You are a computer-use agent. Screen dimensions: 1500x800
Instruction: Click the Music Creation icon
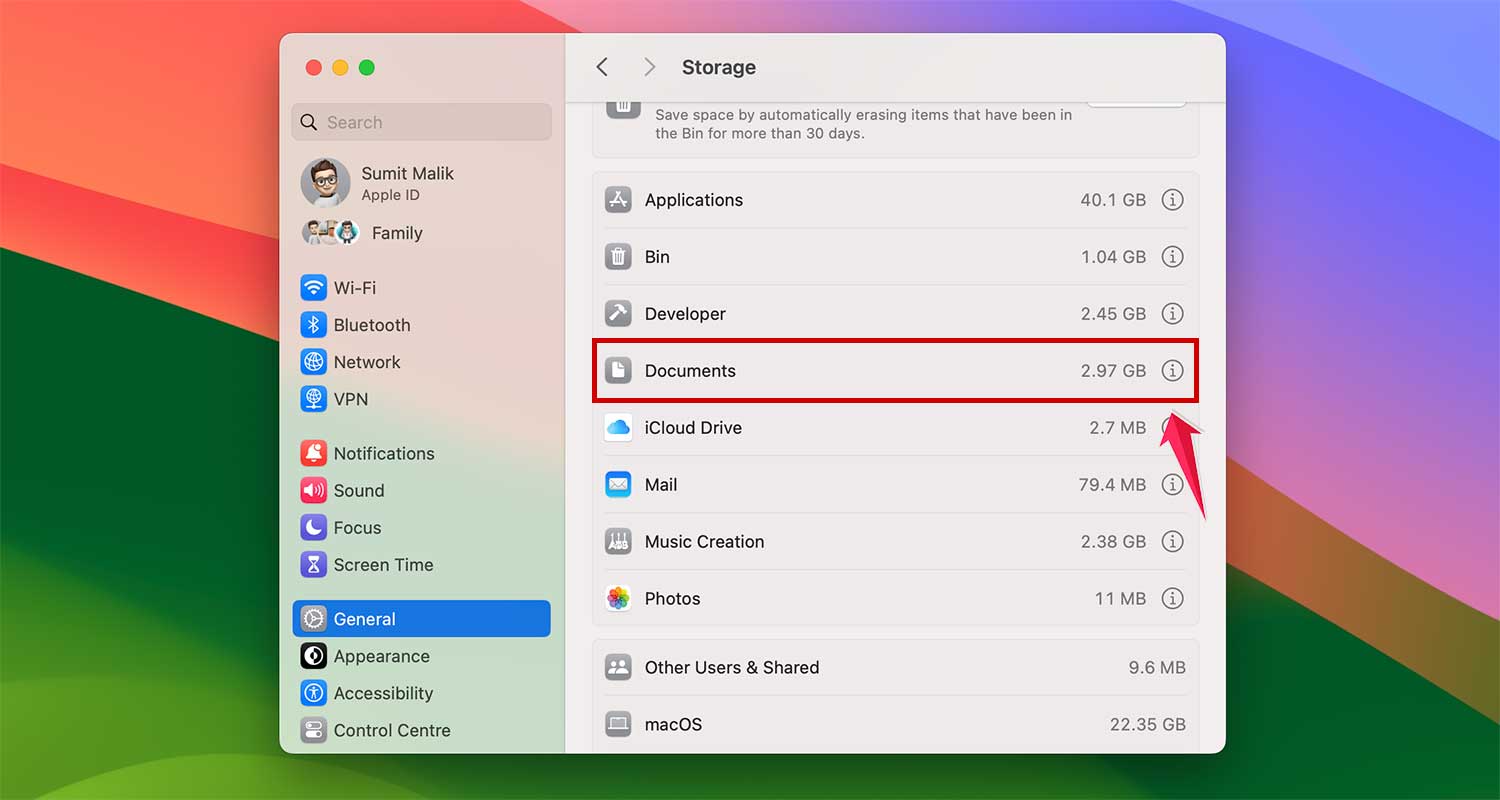(x=617, y=541)
